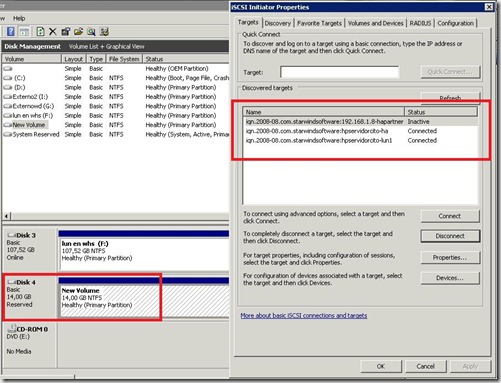501x383 pixels.
Task: Click the black X Delete toolbar icon
Action: click(x=53, y=32)
